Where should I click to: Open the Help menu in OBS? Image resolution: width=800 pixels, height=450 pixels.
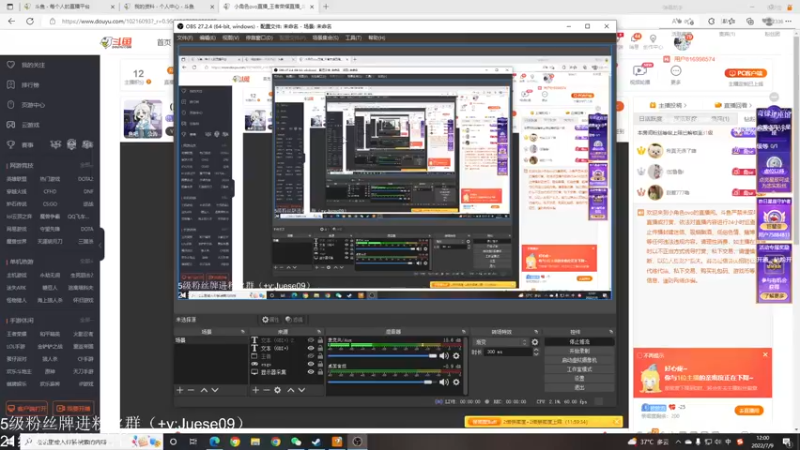377,38
